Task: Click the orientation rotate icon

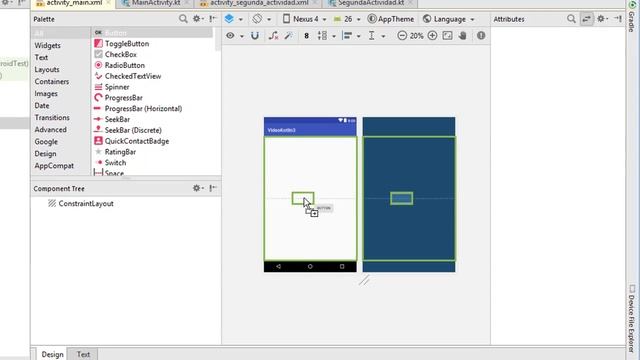Action: (261, 19)
